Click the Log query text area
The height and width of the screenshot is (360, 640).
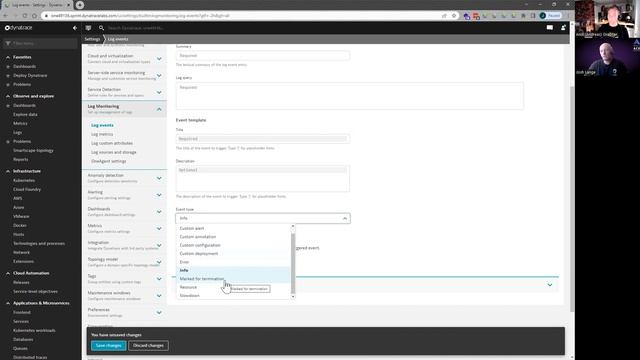point(350,96)
